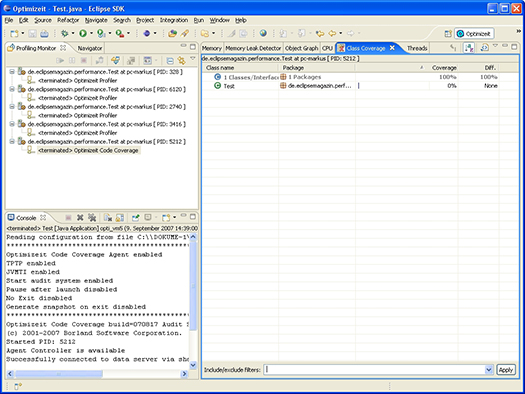Switch to the Threads tab
Screen dimensions: 525x394
tap(417, 48)
